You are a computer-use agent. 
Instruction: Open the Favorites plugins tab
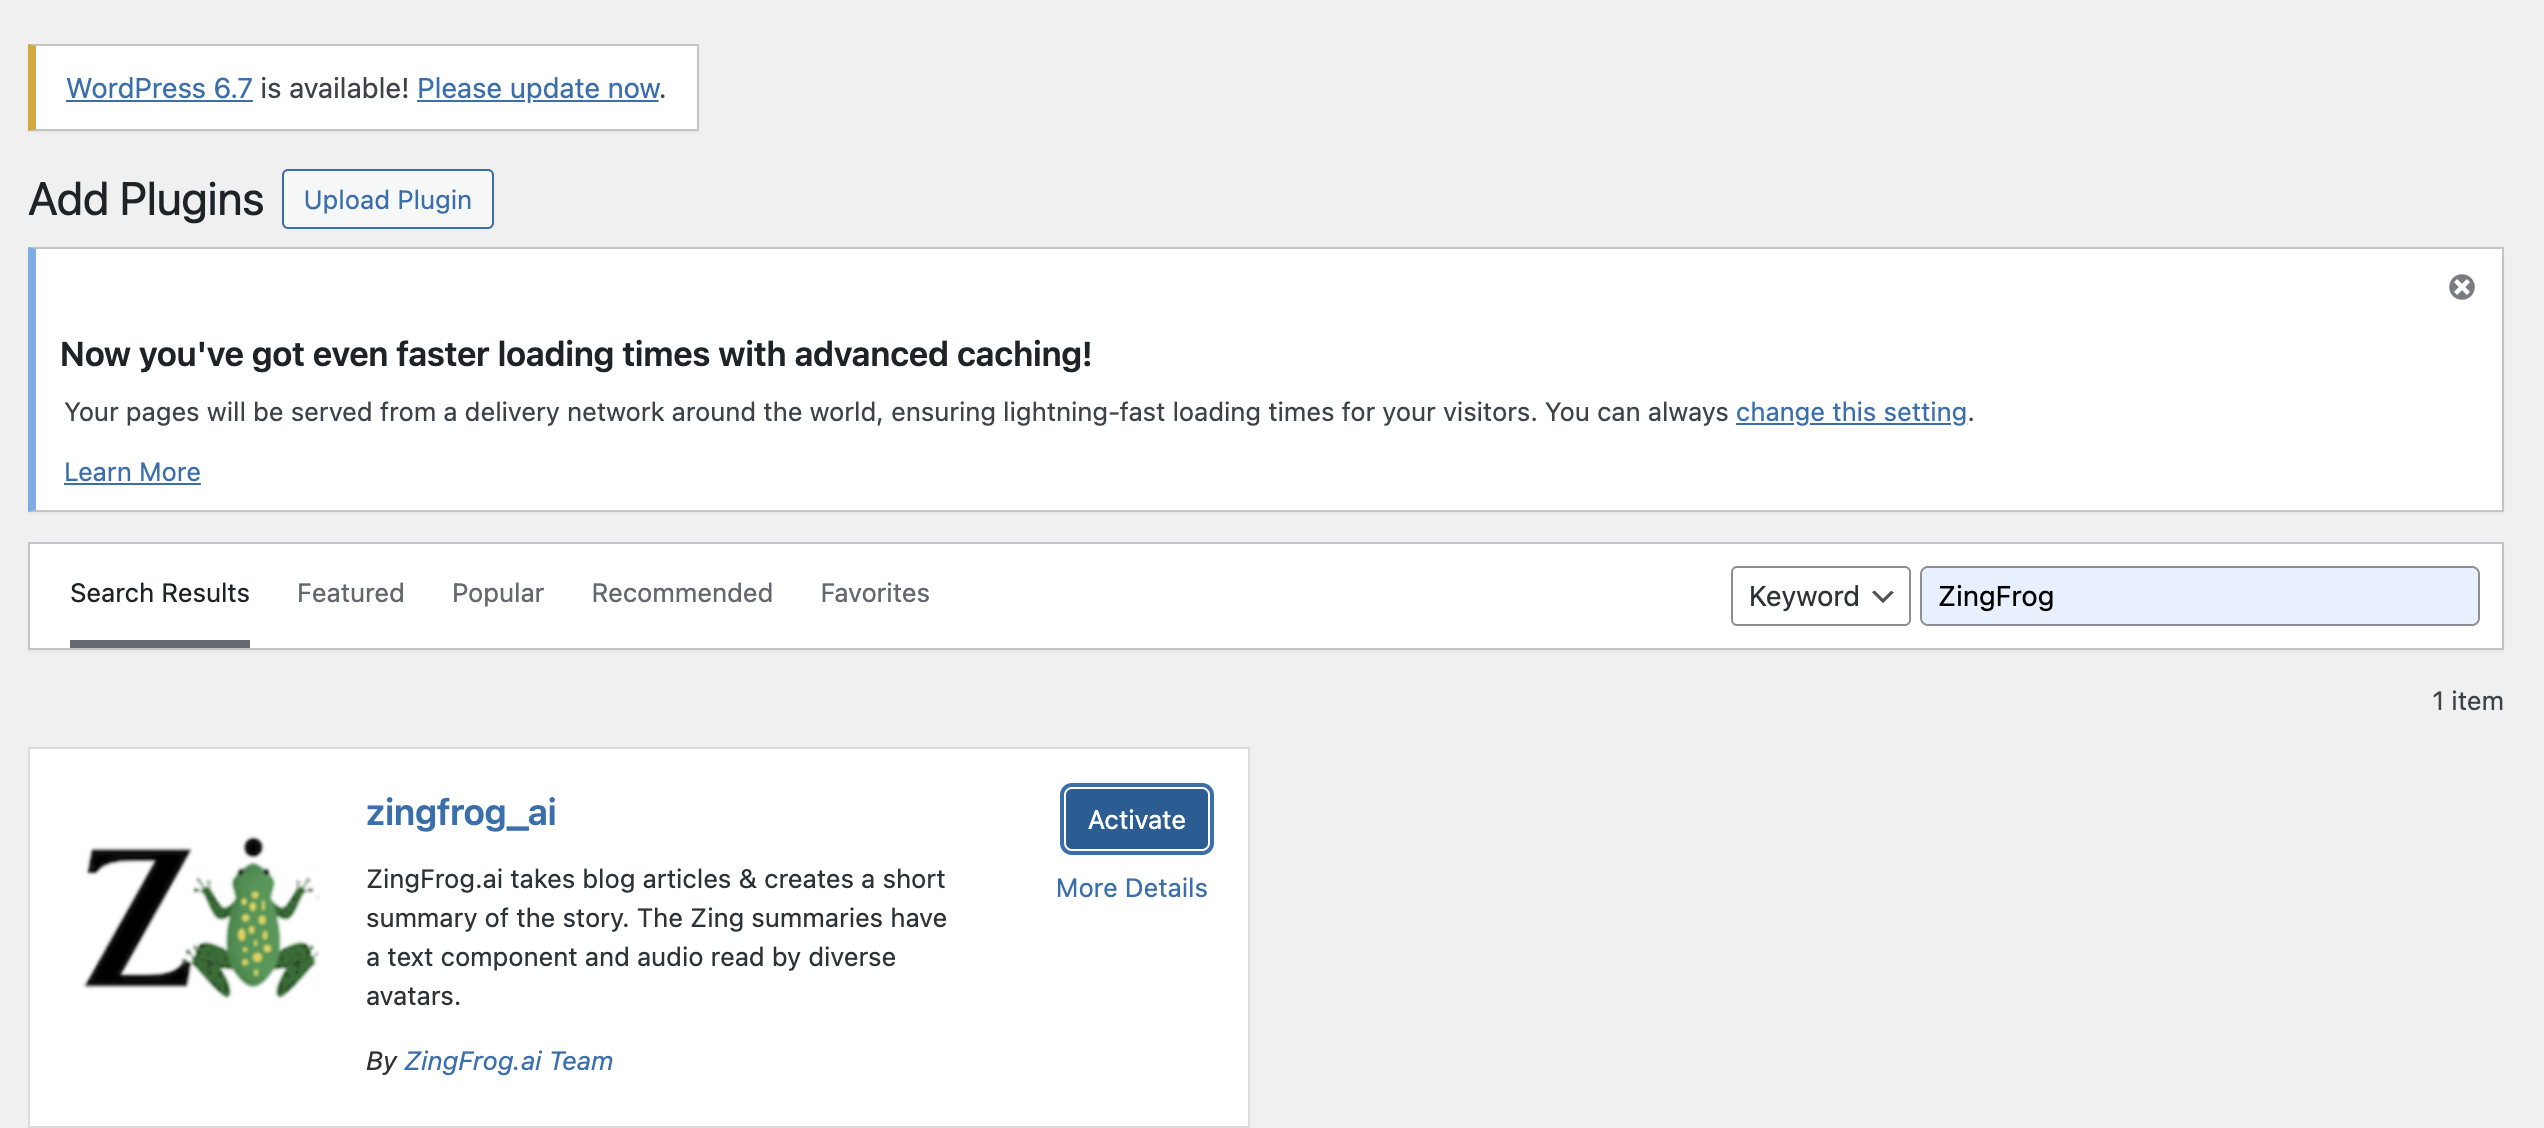pos(875,593)
